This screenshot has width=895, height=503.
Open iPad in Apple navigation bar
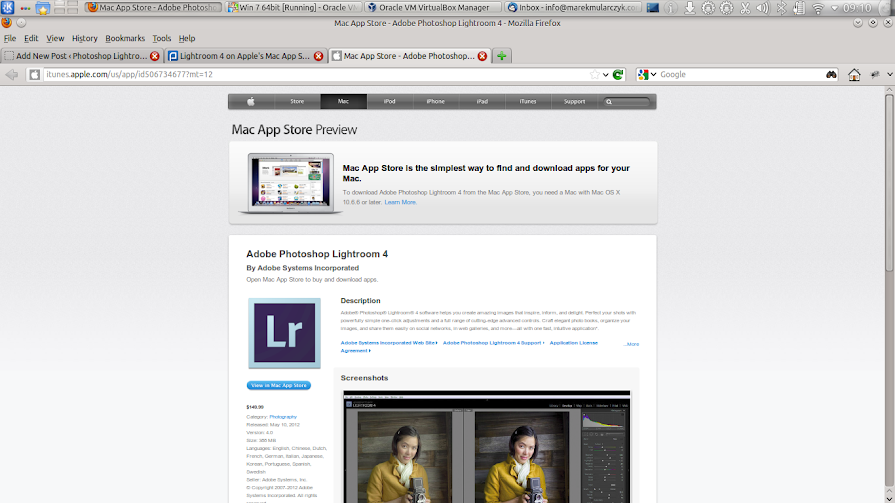pyautogui.click(x=482, y=102)
